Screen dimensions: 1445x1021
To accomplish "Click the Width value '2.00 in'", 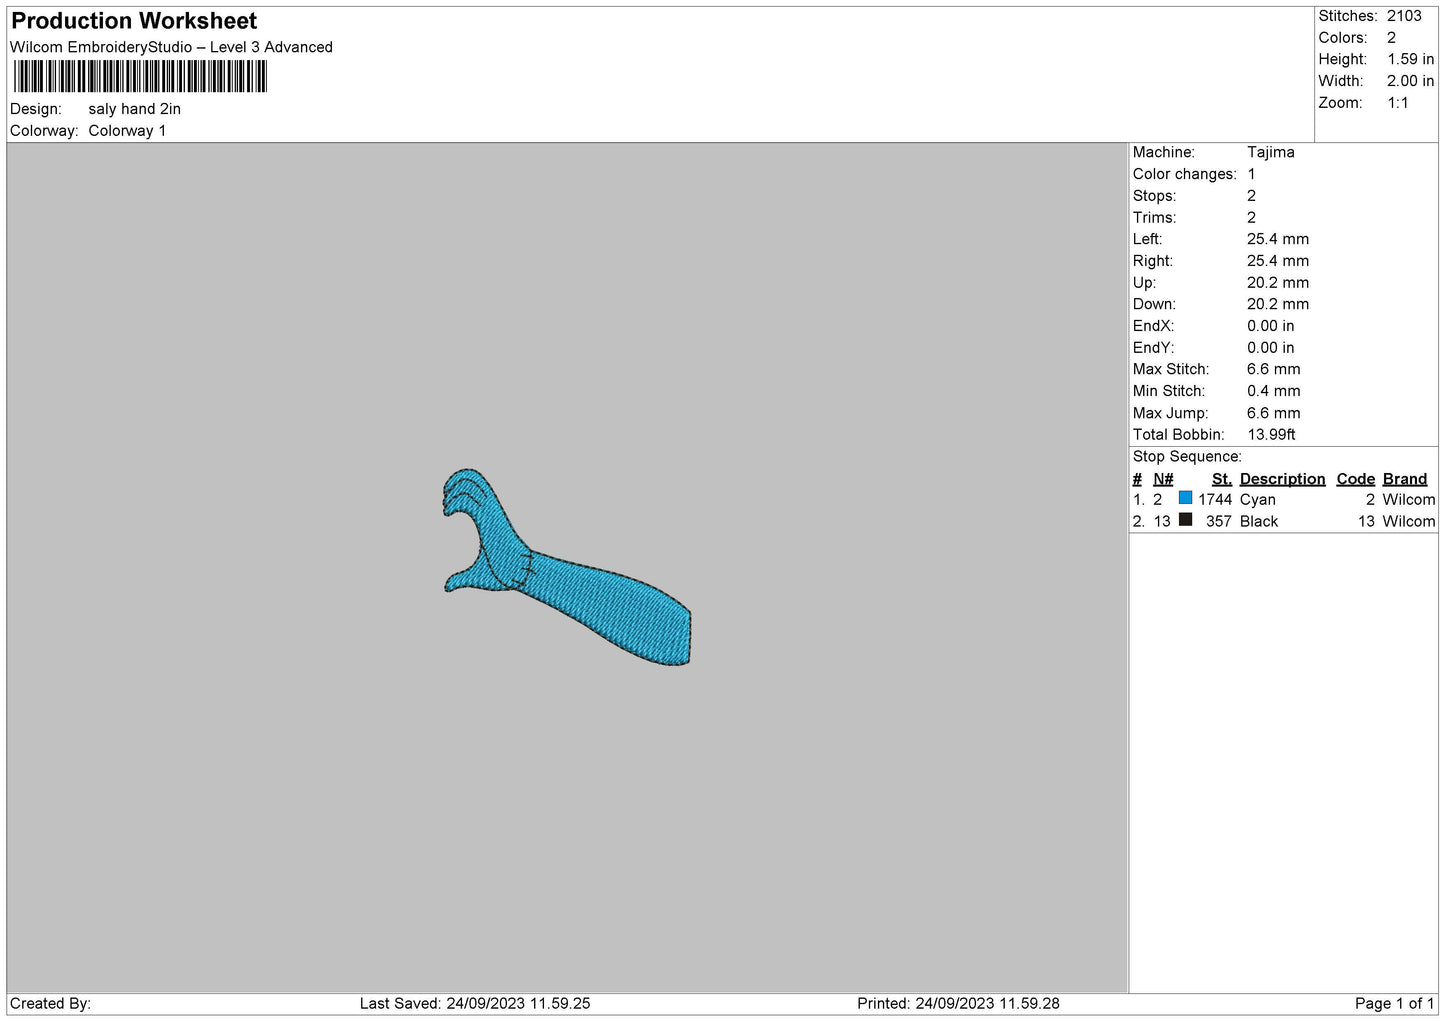I will [x=1410, y=81].
